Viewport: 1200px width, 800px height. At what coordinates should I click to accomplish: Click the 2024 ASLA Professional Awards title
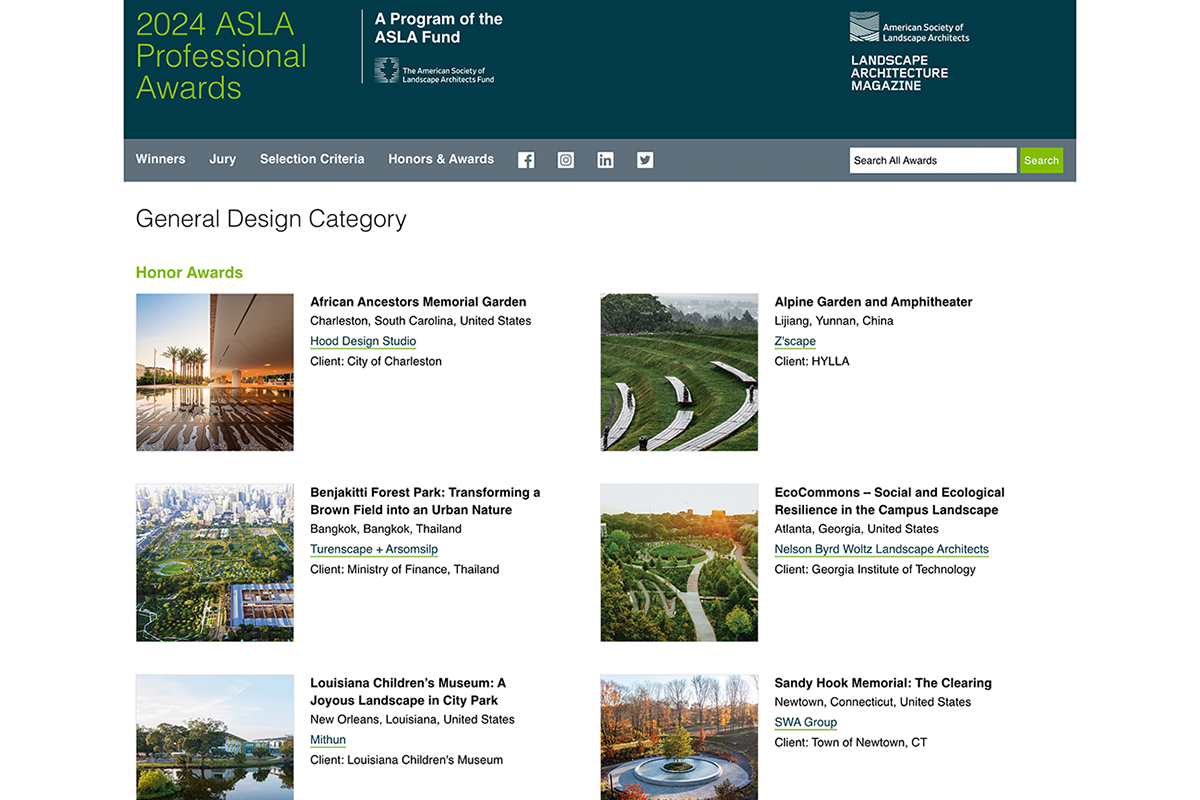[x=221, y=55]
